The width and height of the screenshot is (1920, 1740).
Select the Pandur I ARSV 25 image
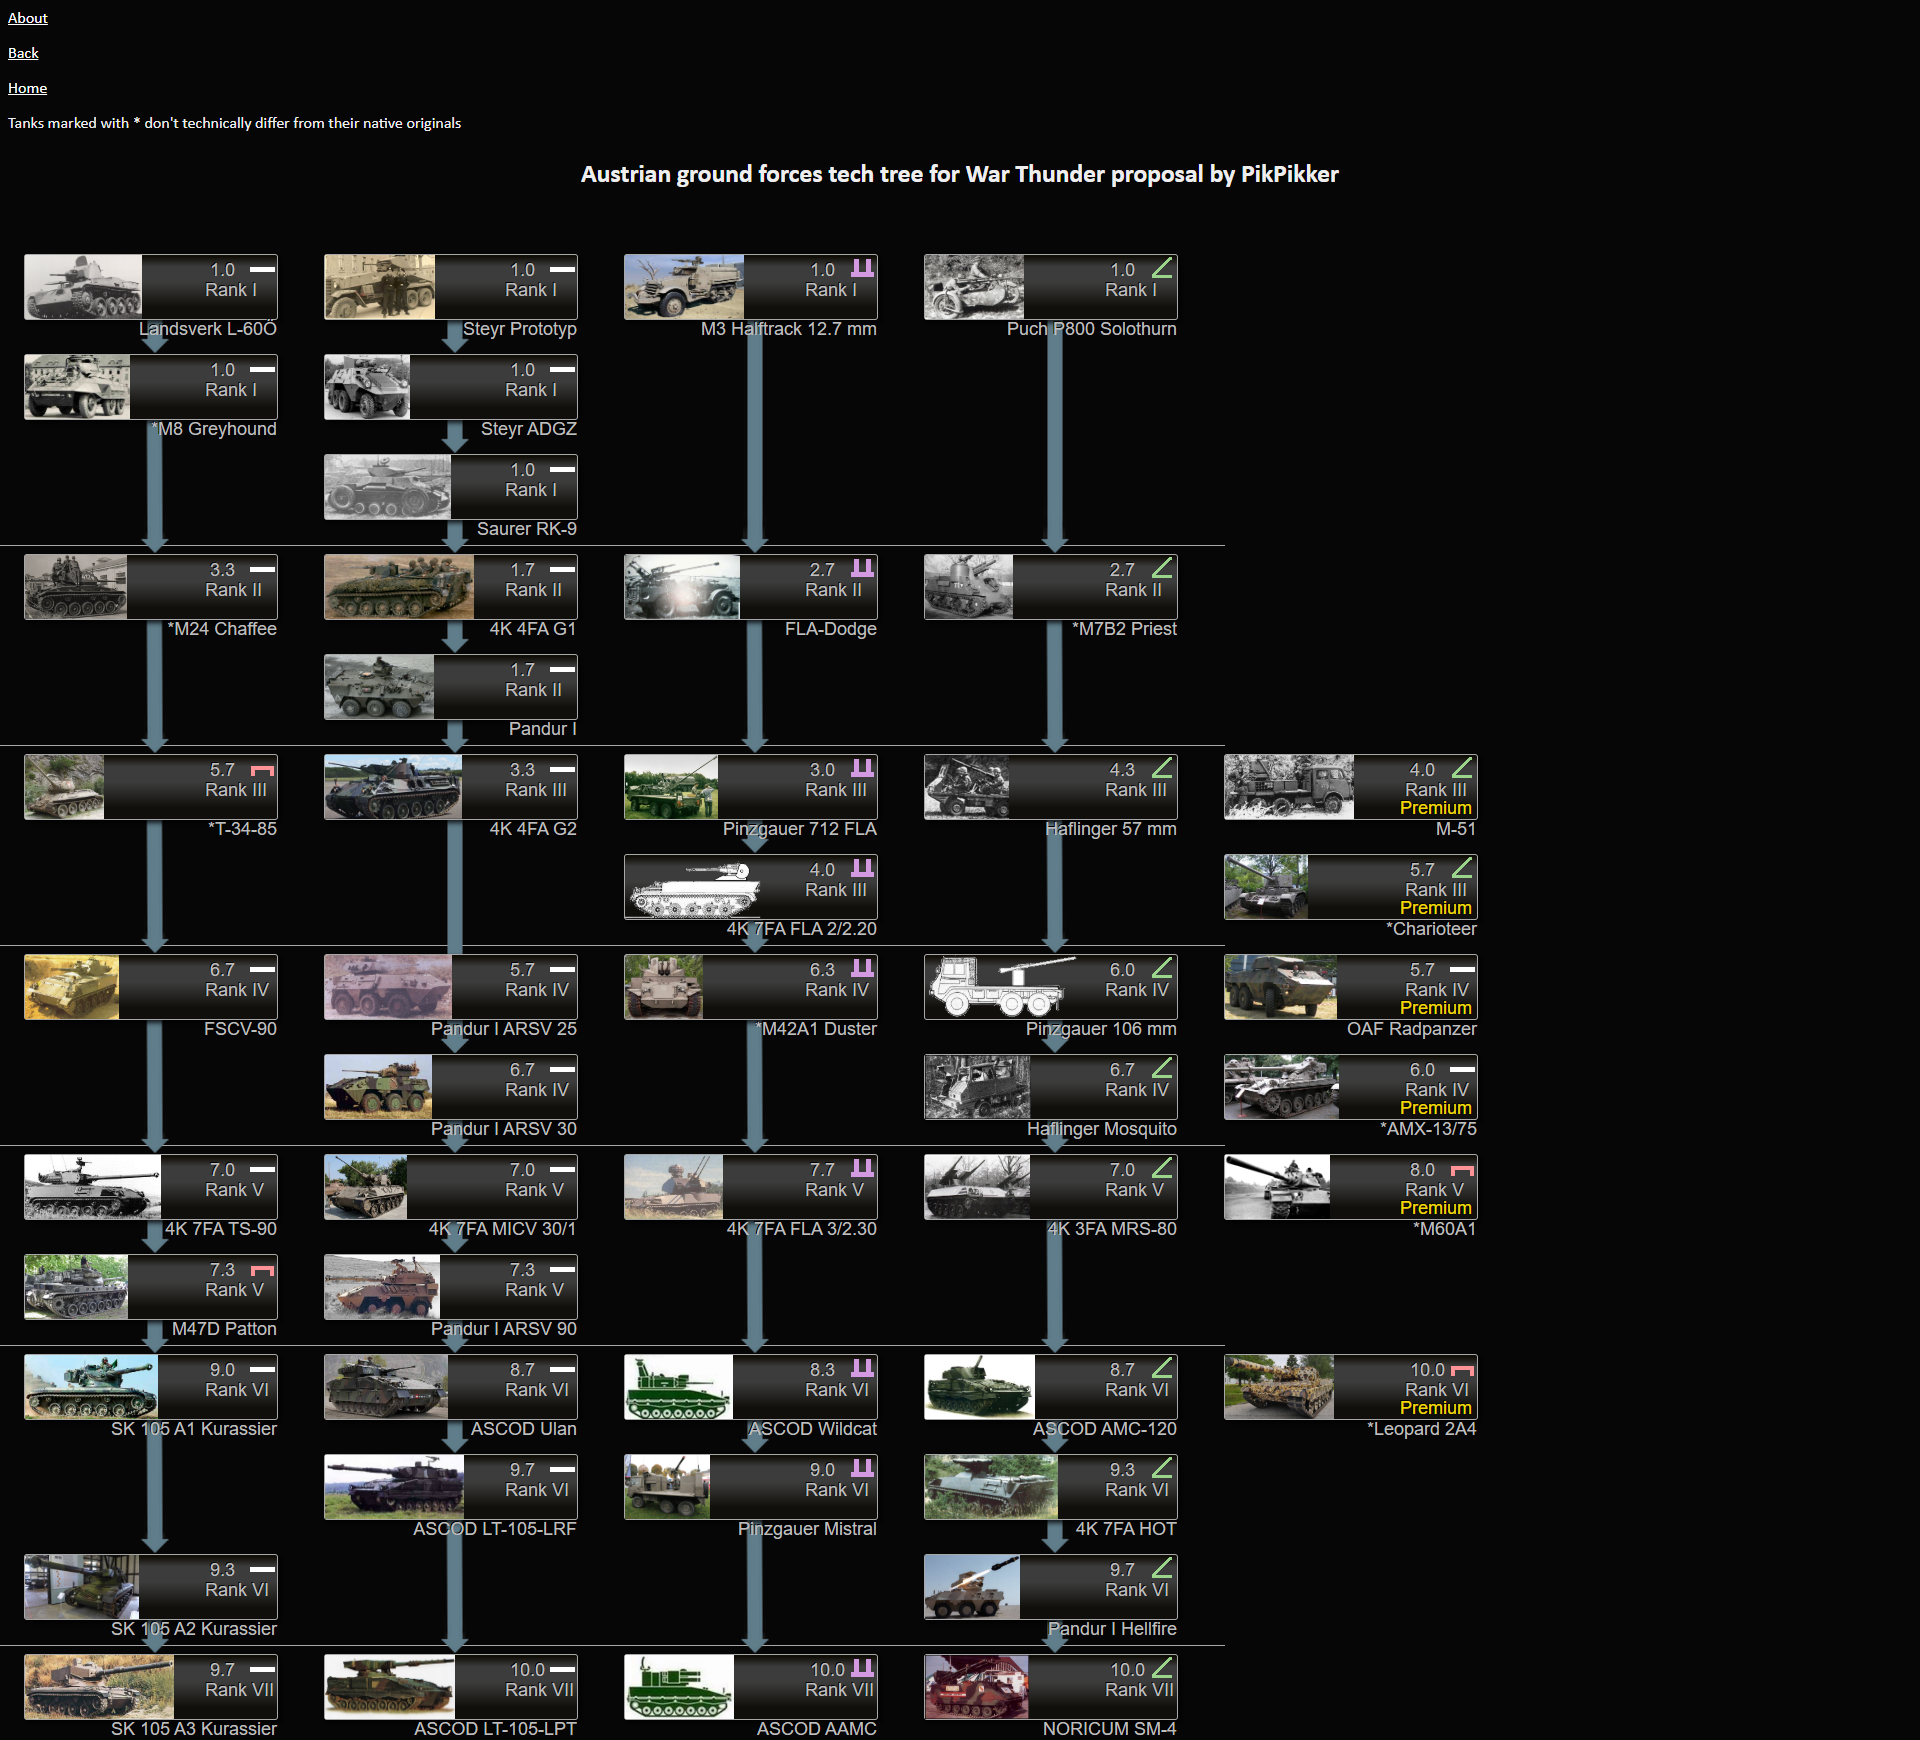pos(388,987)
